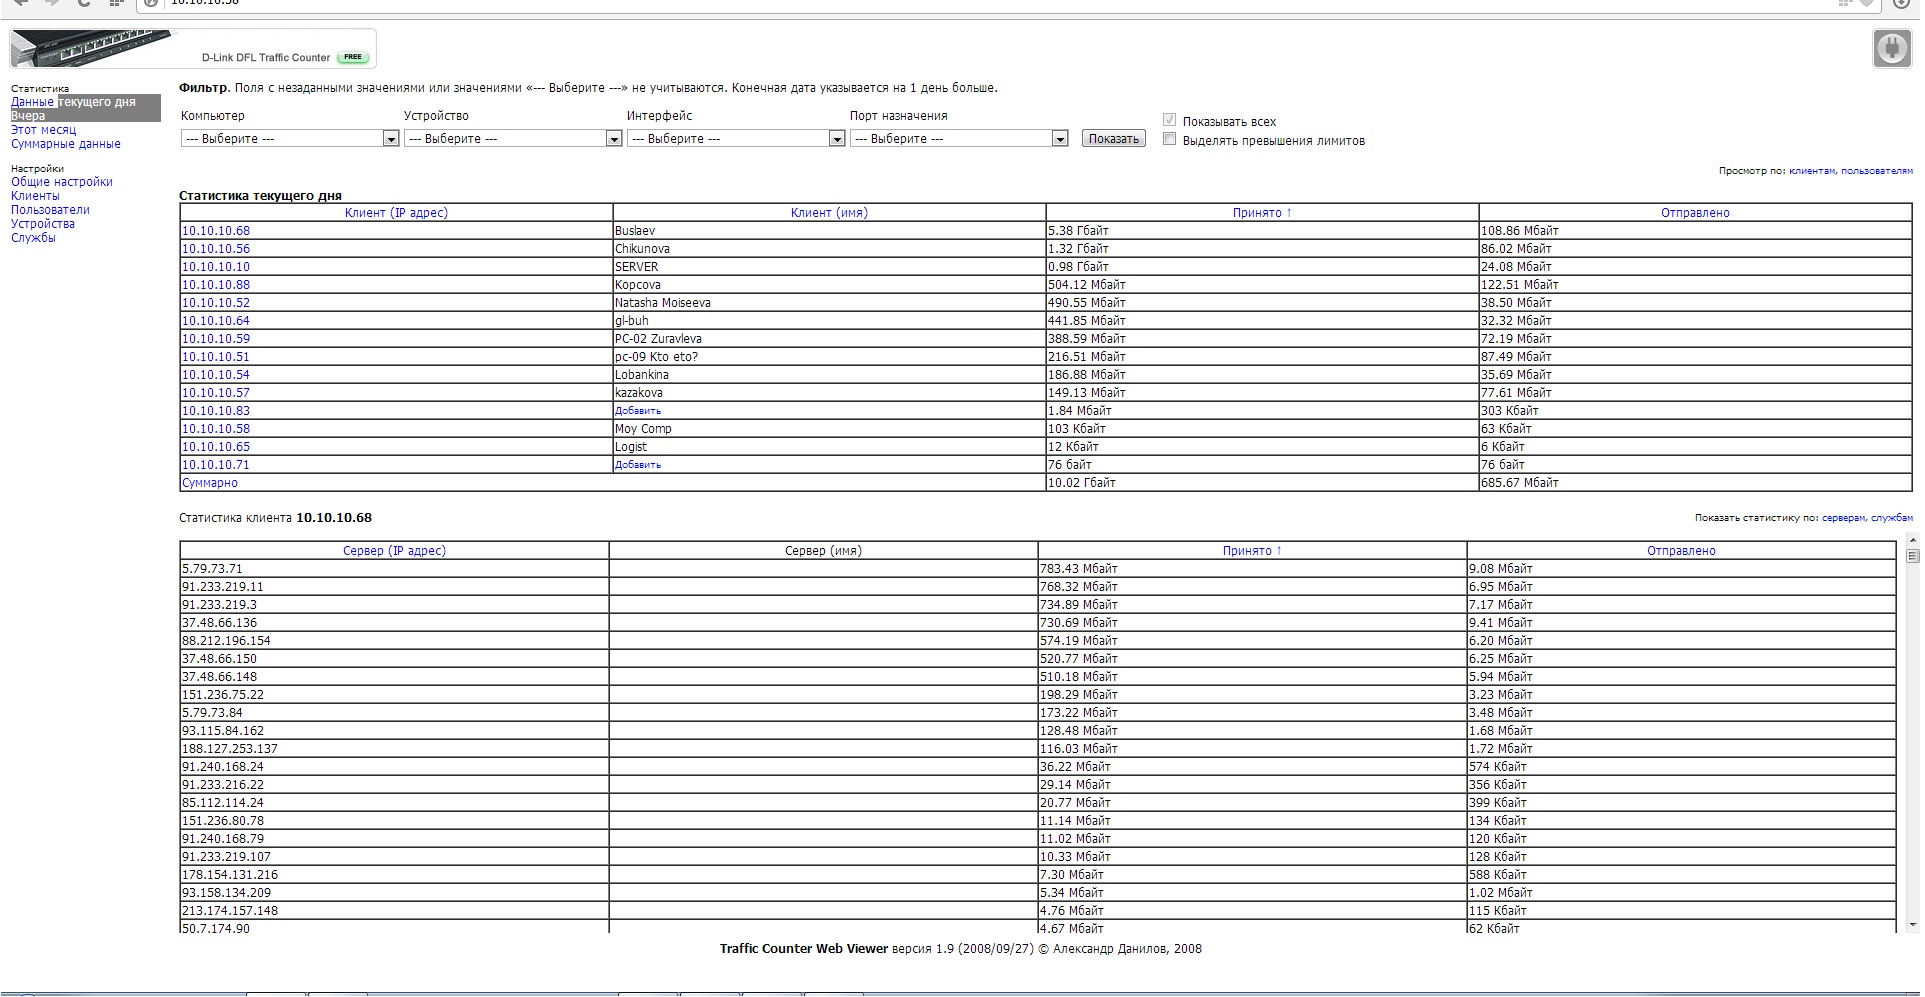Open «Этот месяц» statistics in sidebar
Screen dimensions: 1925x997
tap(43, 130)
